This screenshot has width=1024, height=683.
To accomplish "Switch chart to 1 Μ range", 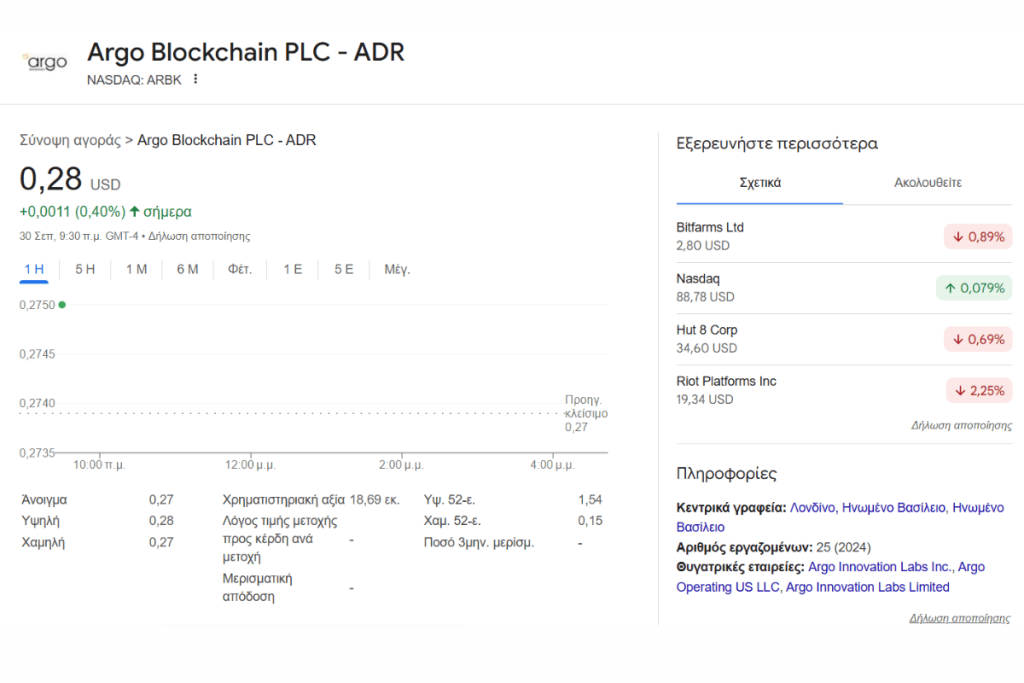I will tap(136, 269).
